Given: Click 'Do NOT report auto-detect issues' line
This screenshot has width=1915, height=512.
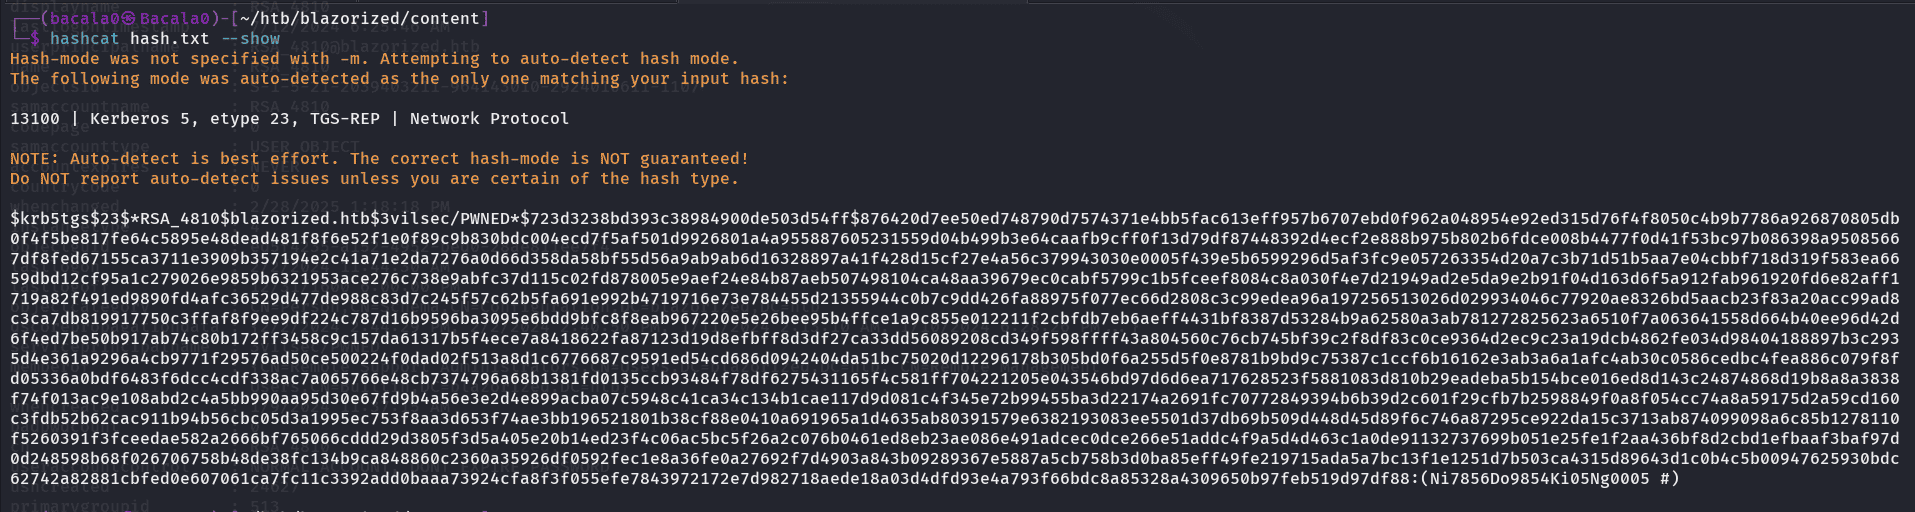Looking at the screenshot, I should click(x=374, y=179).
